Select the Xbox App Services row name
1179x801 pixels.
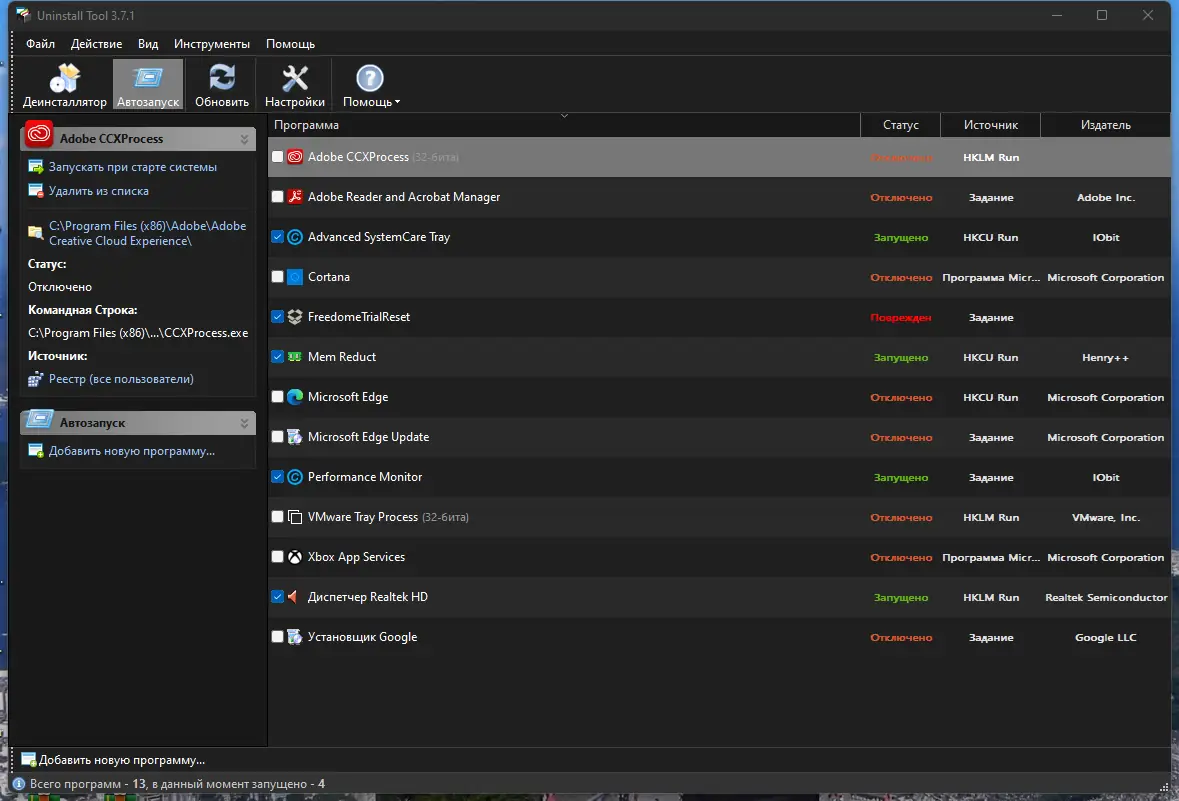pos(356,557)
